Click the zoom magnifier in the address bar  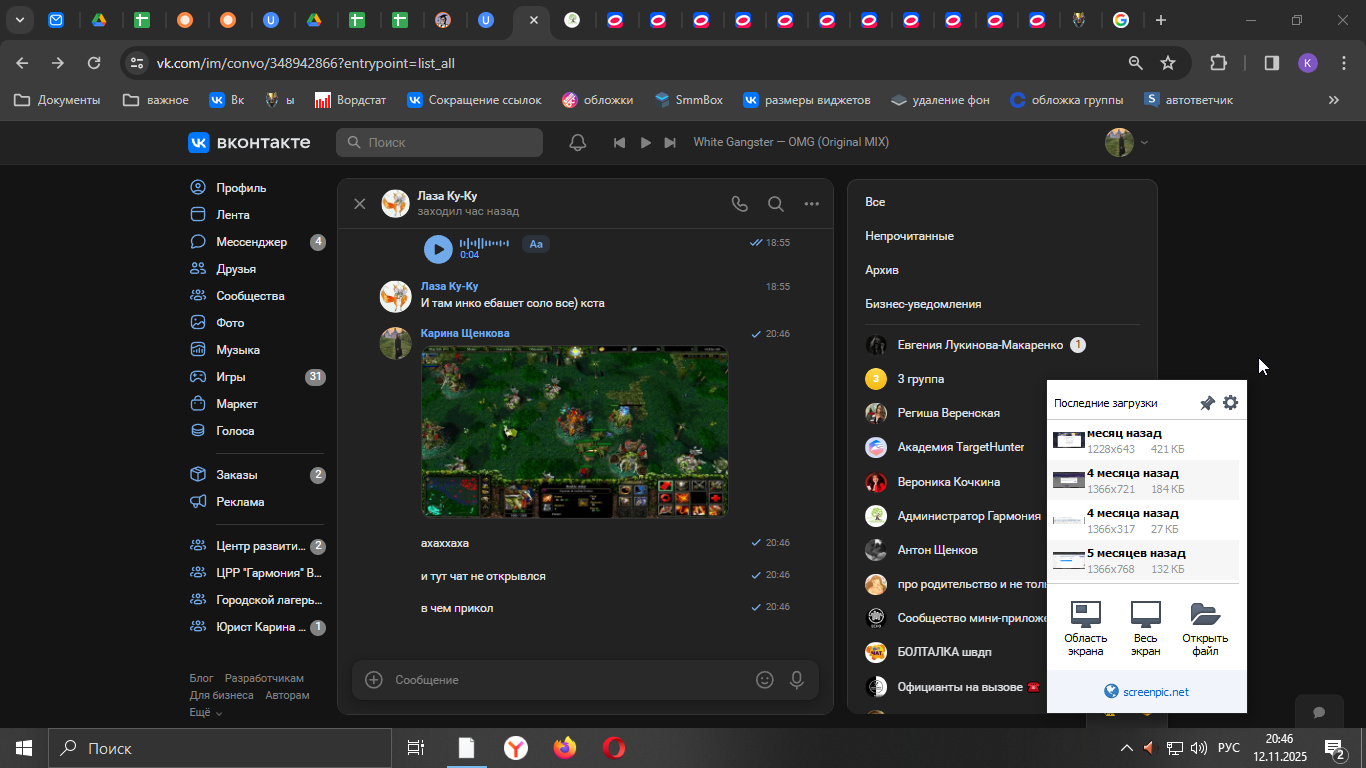1136,63
